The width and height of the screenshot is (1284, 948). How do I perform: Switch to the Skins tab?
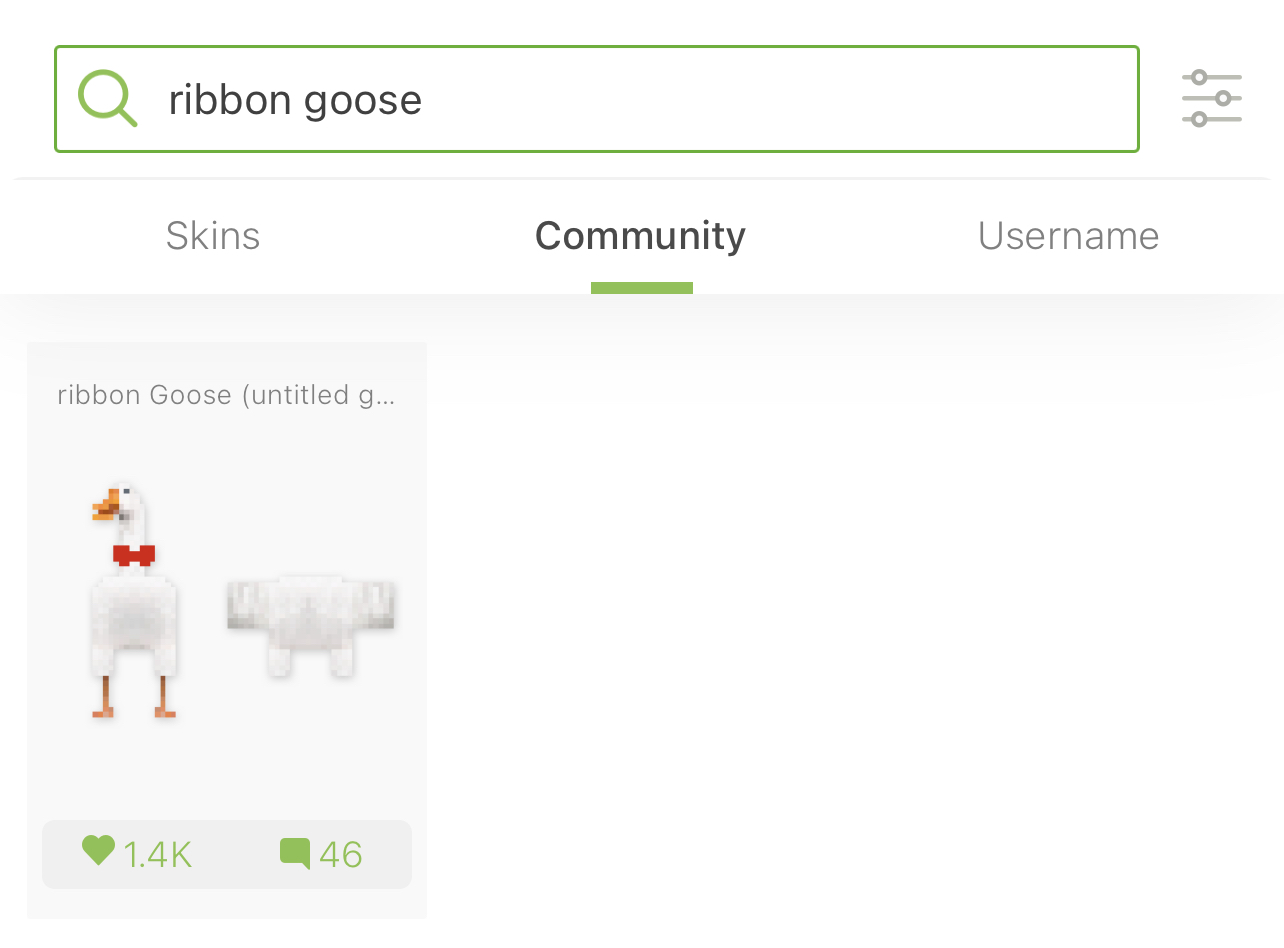[213, 236]
